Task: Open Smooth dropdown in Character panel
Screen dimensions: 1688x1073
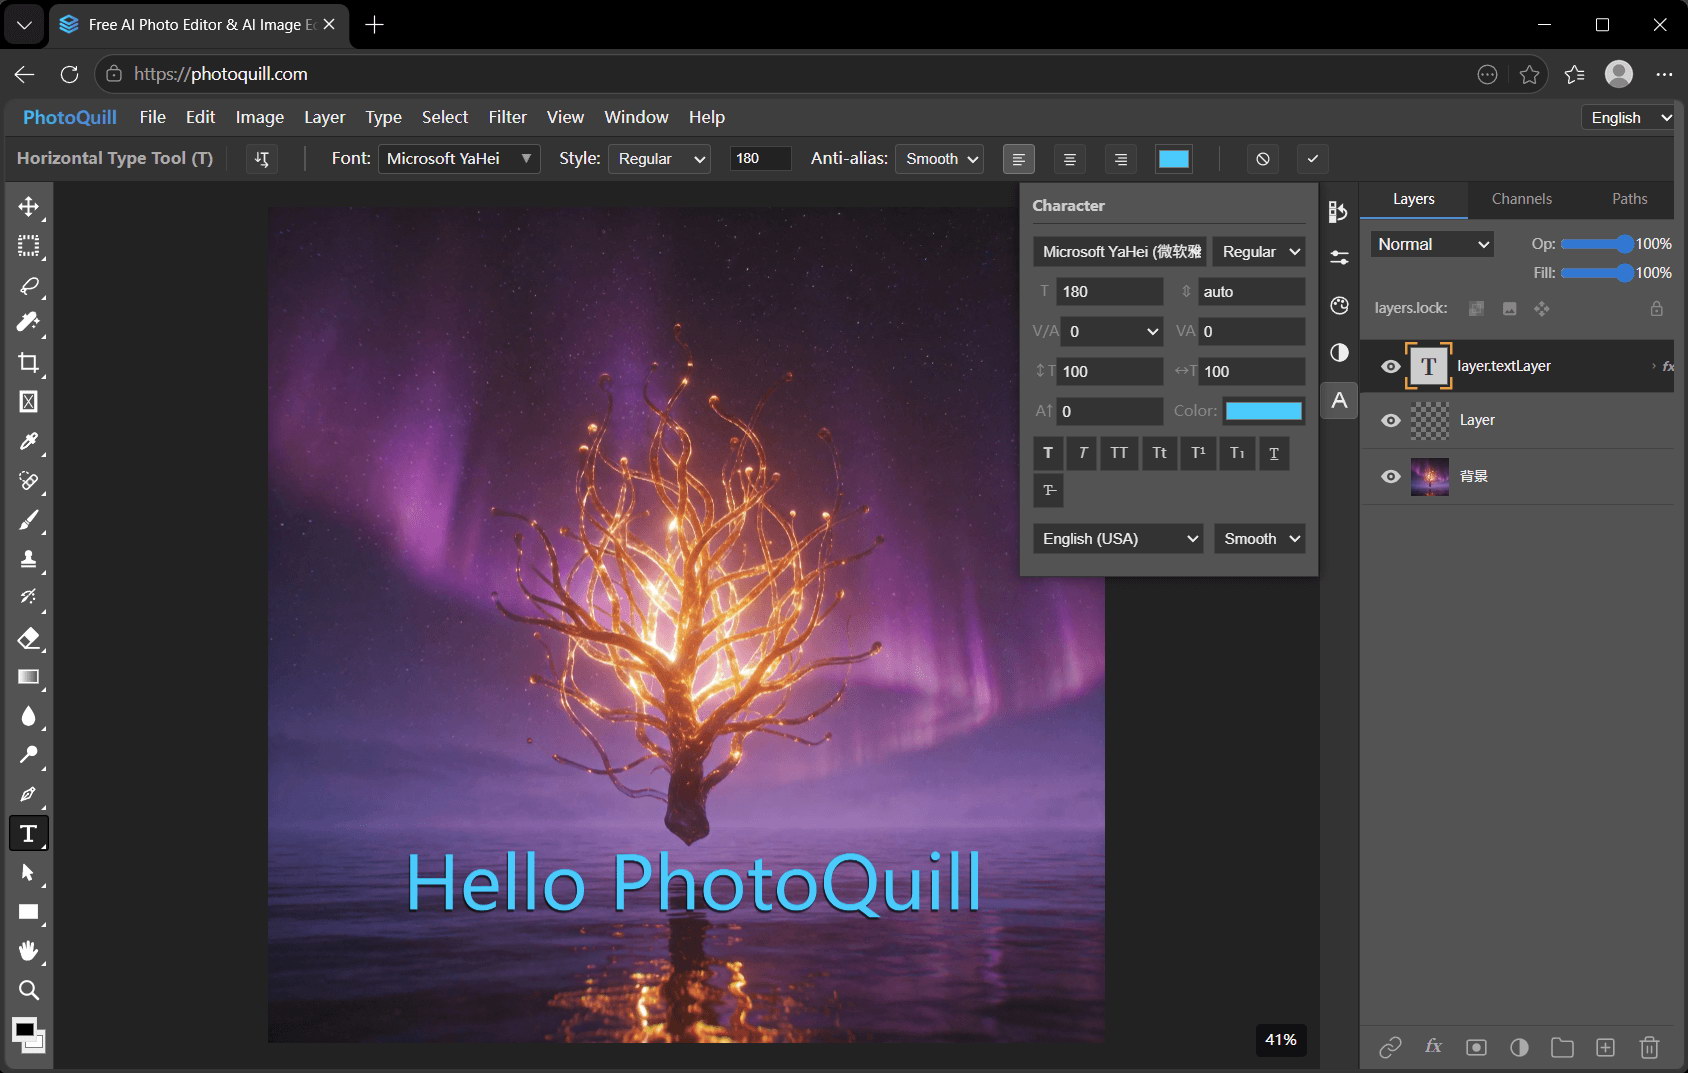Action: (1259, 539)
